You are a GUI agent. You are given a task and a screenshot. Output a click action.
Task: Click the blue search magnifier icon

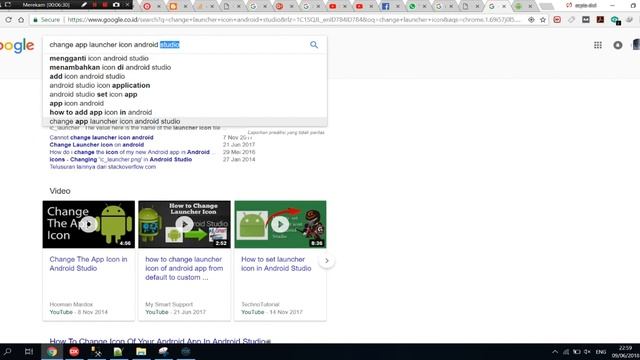[x=313, y=45]
